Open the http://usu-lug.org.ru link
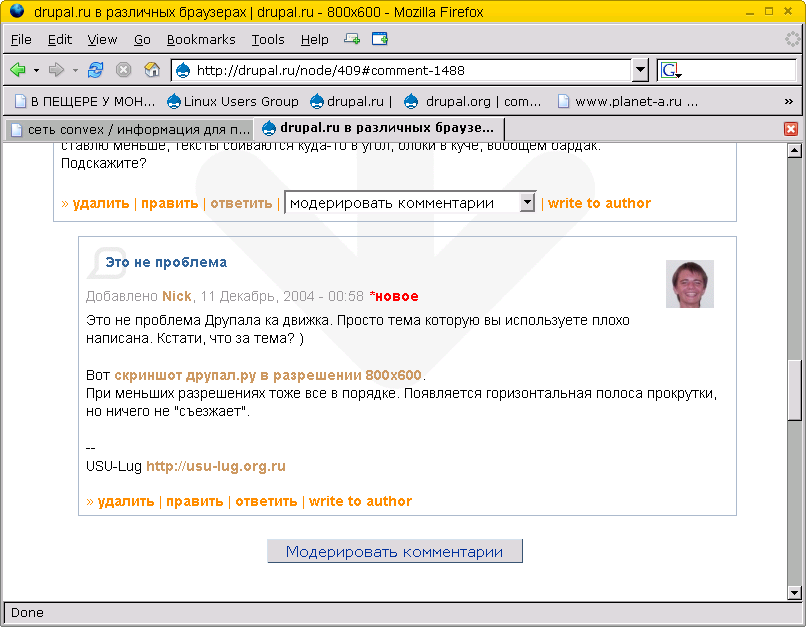806x627 pixels. pos(216,467)
